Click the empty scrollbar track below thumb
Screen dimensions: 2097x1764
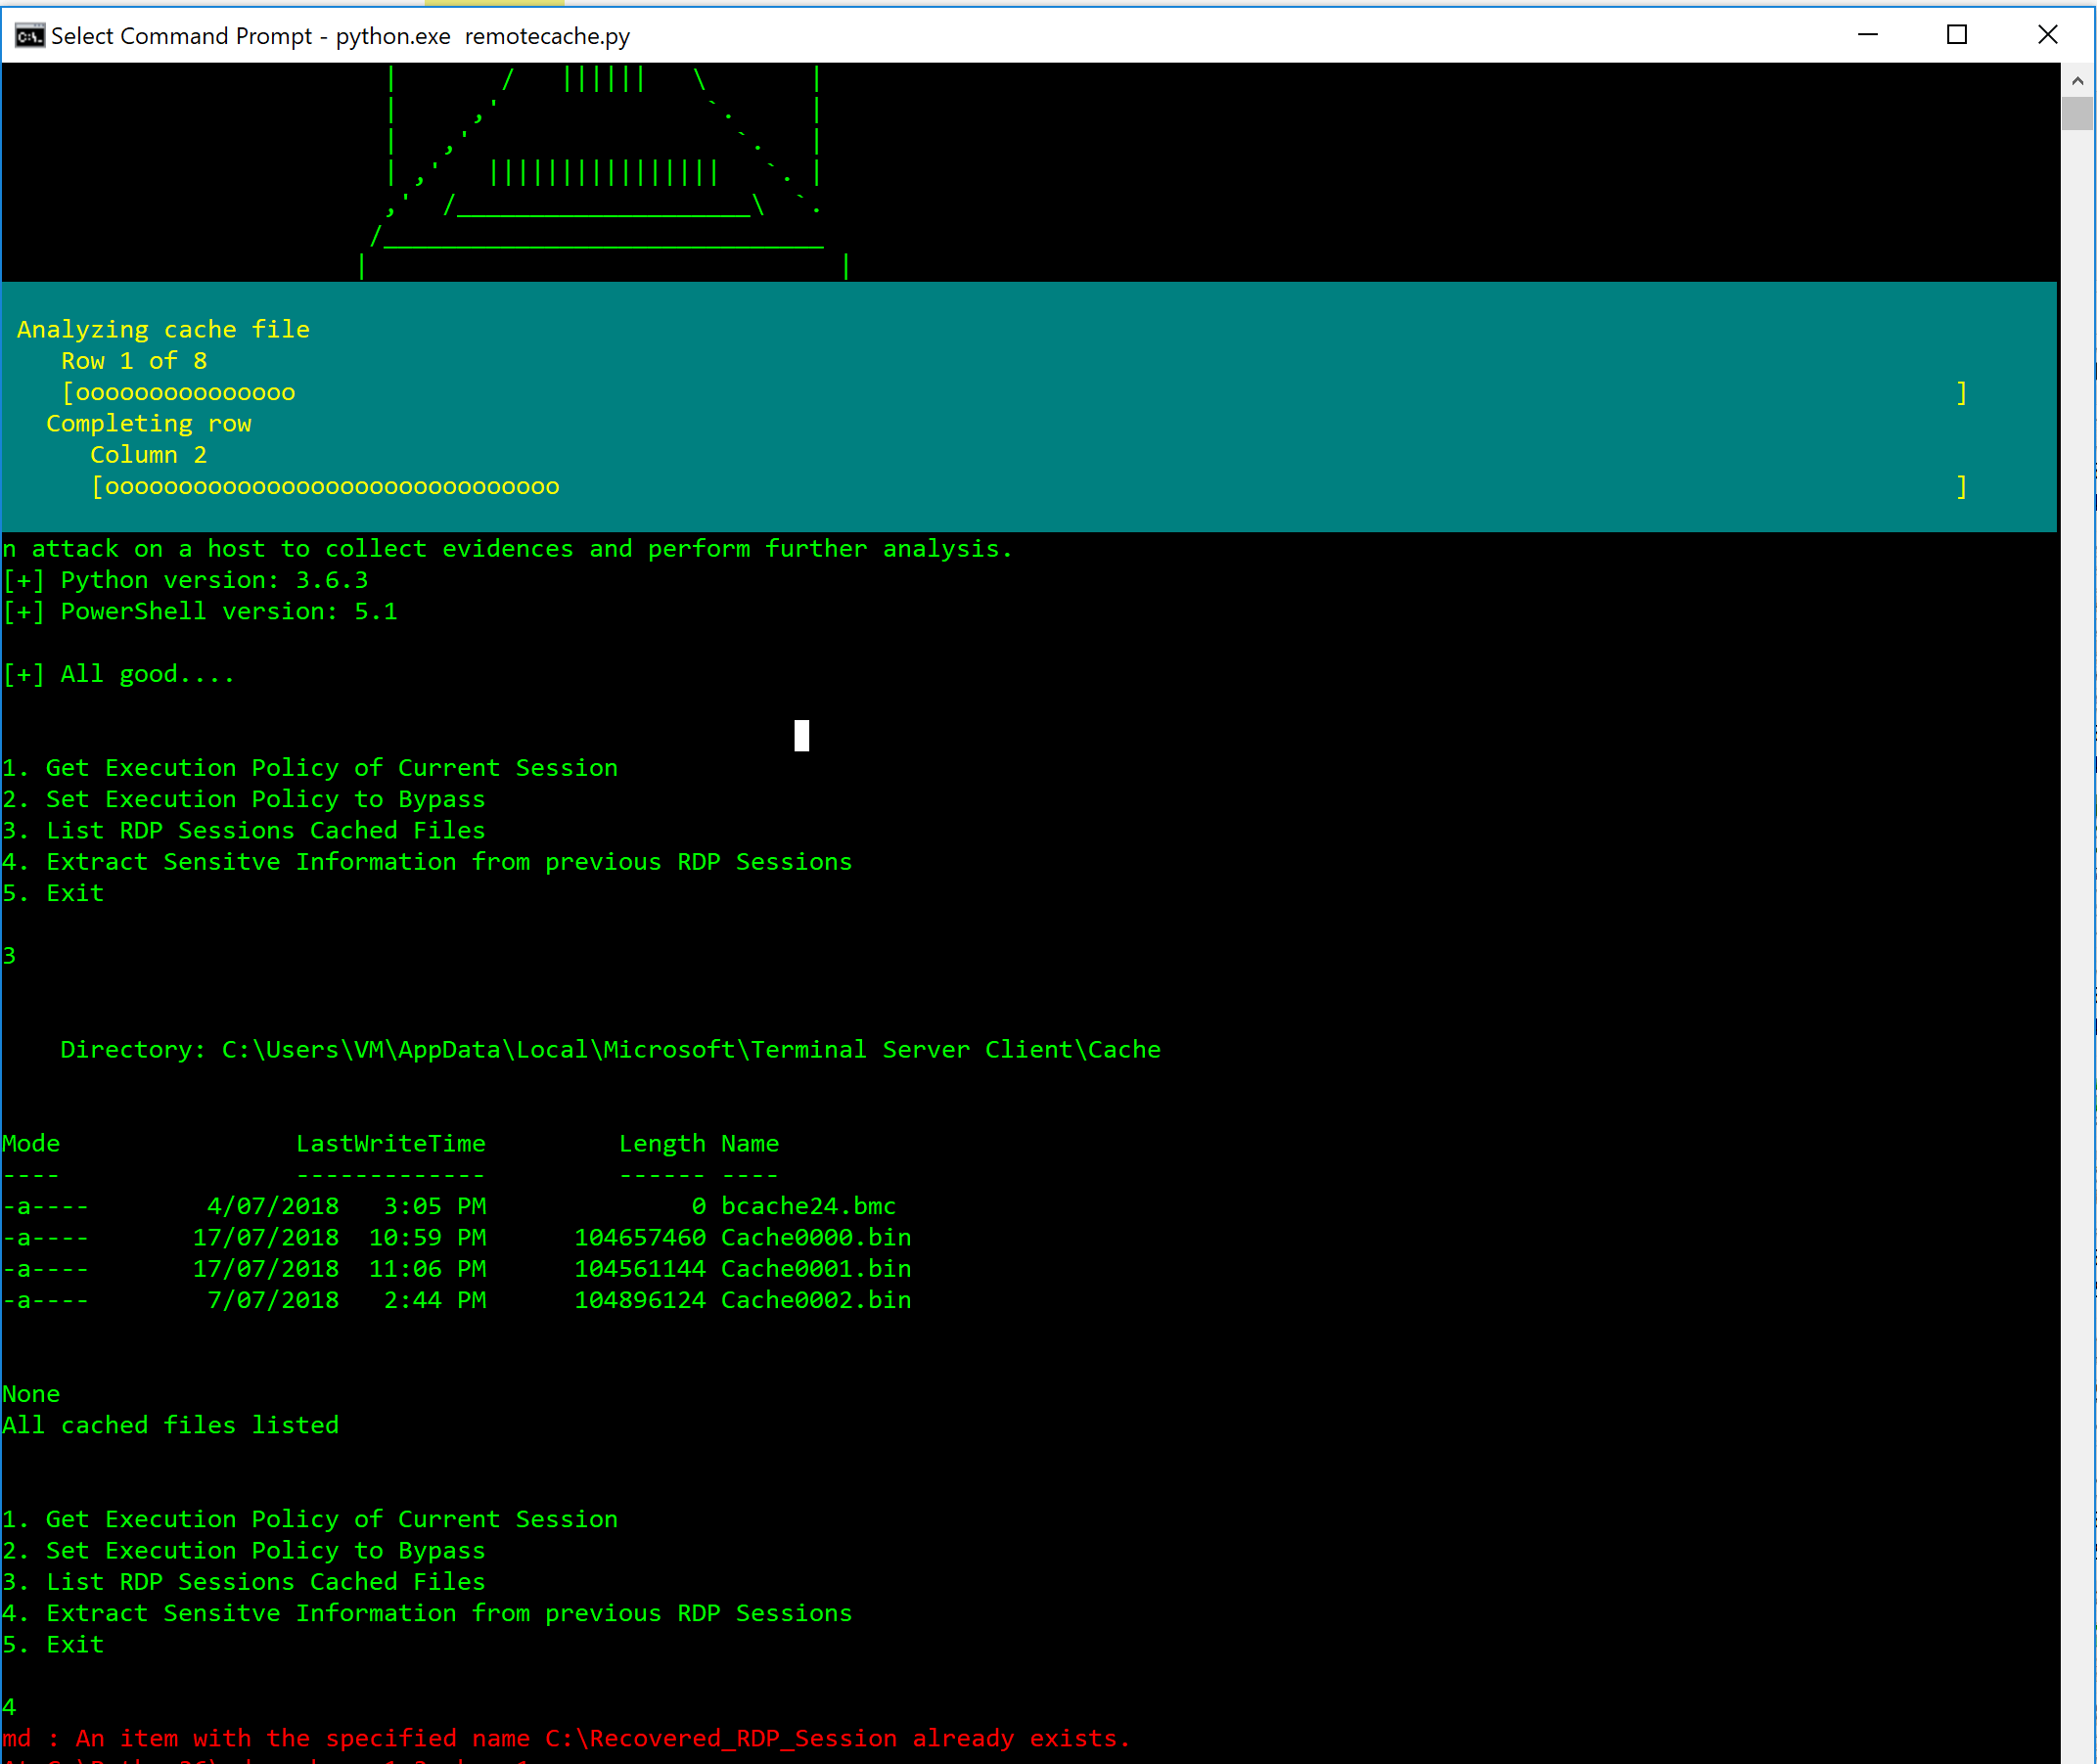[2077, 900]
